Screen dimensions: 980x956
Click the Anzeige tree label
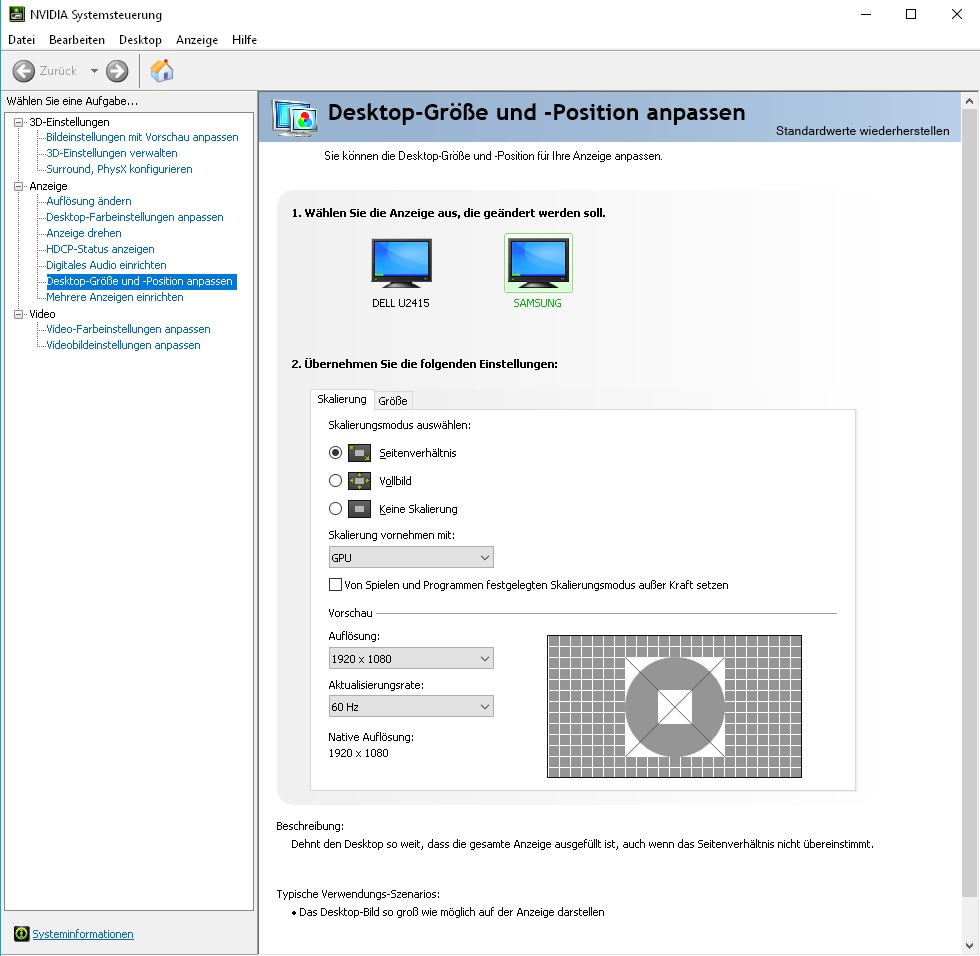click(48, 186)
